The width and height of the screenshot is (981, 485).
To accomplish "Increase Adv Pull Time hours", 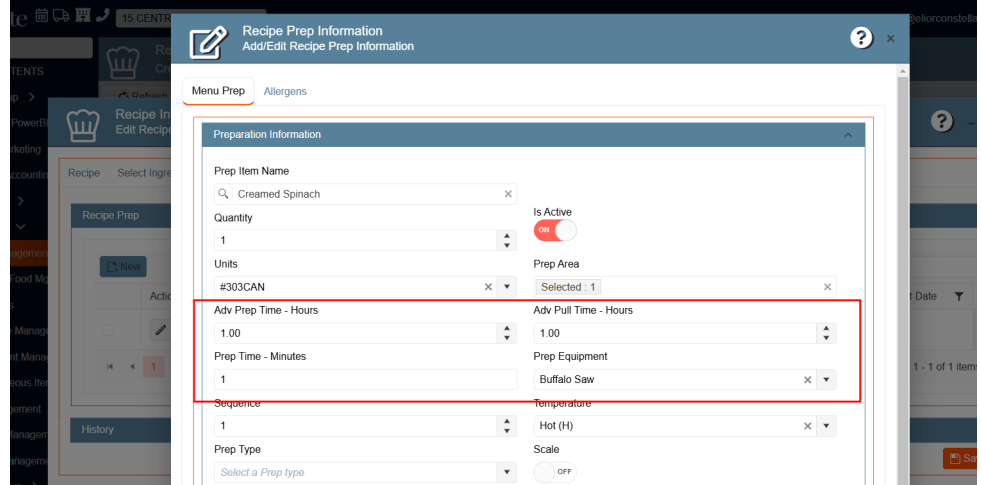I will pos(826,329).
